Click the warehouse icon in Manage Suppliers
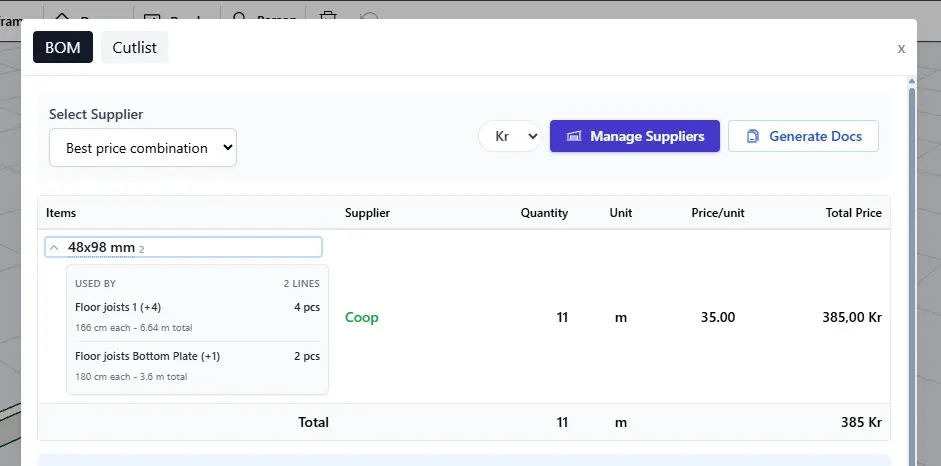The image size is (941, 466). pos(574,136)
